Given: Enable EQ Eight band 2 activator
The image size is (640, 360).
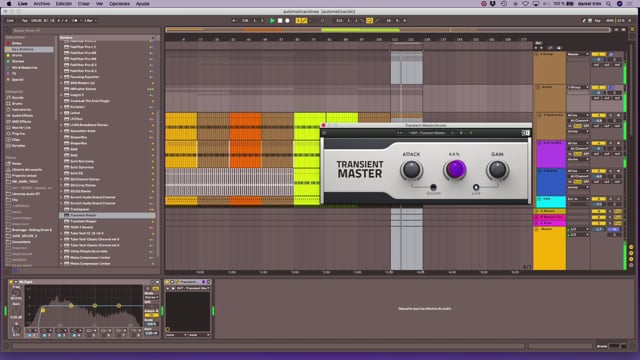Looking at the screenshot, I should click(44, 335).
